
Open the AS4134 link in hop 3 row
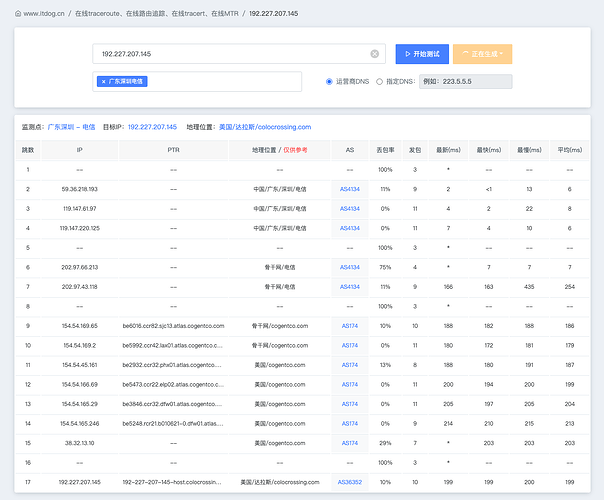click(350, 209)
